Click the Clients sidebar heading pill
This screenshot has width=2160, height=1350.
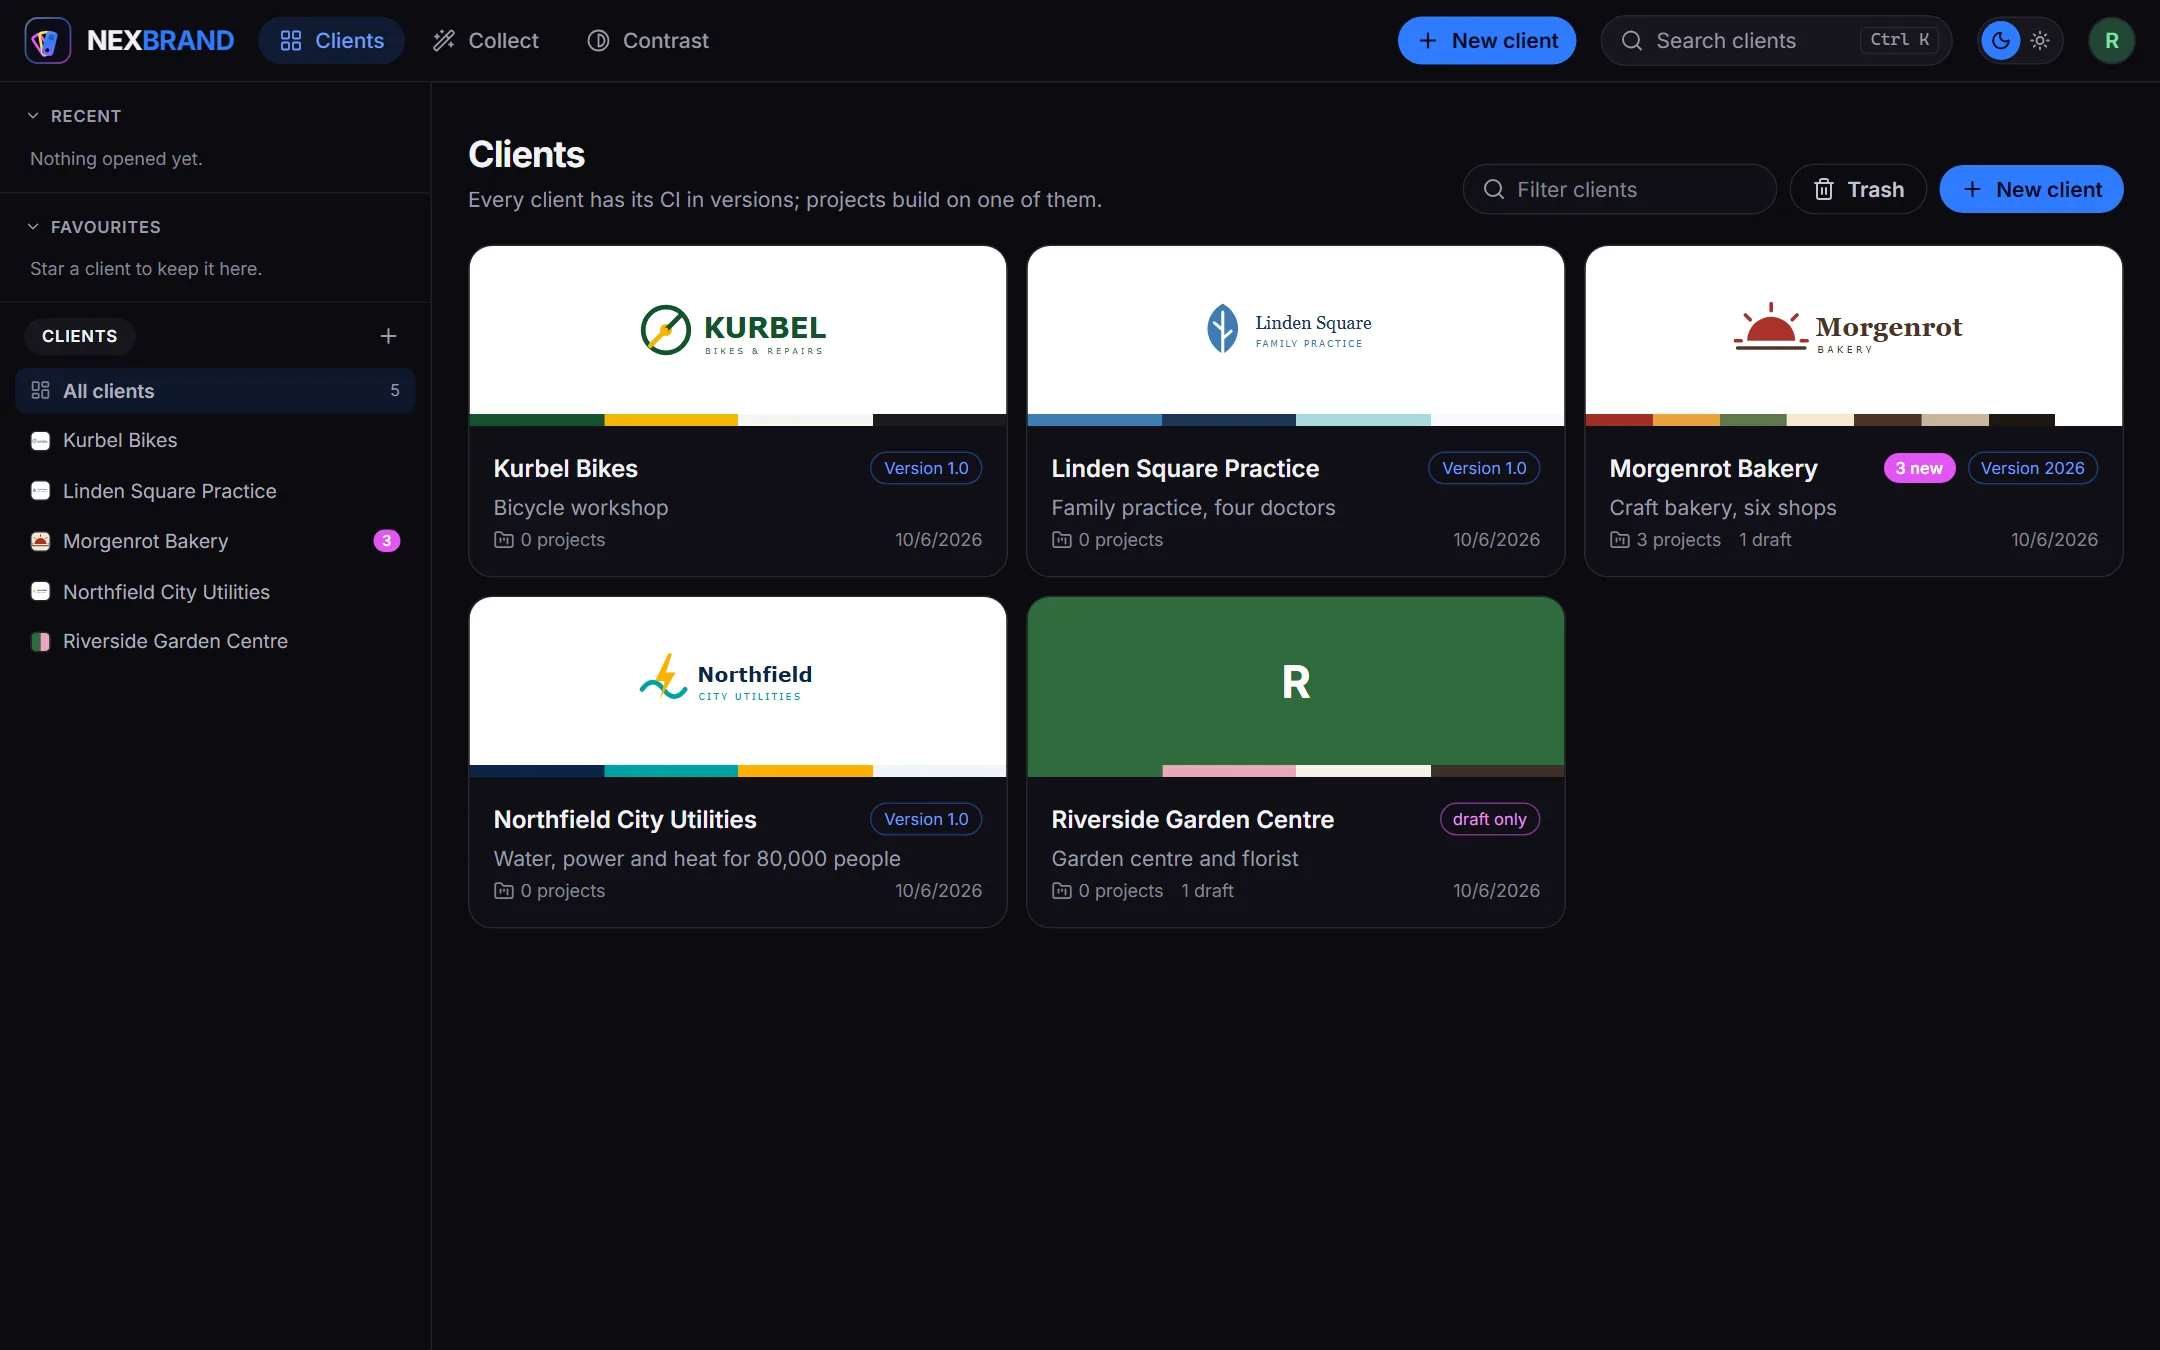click(x=80, y=336)
